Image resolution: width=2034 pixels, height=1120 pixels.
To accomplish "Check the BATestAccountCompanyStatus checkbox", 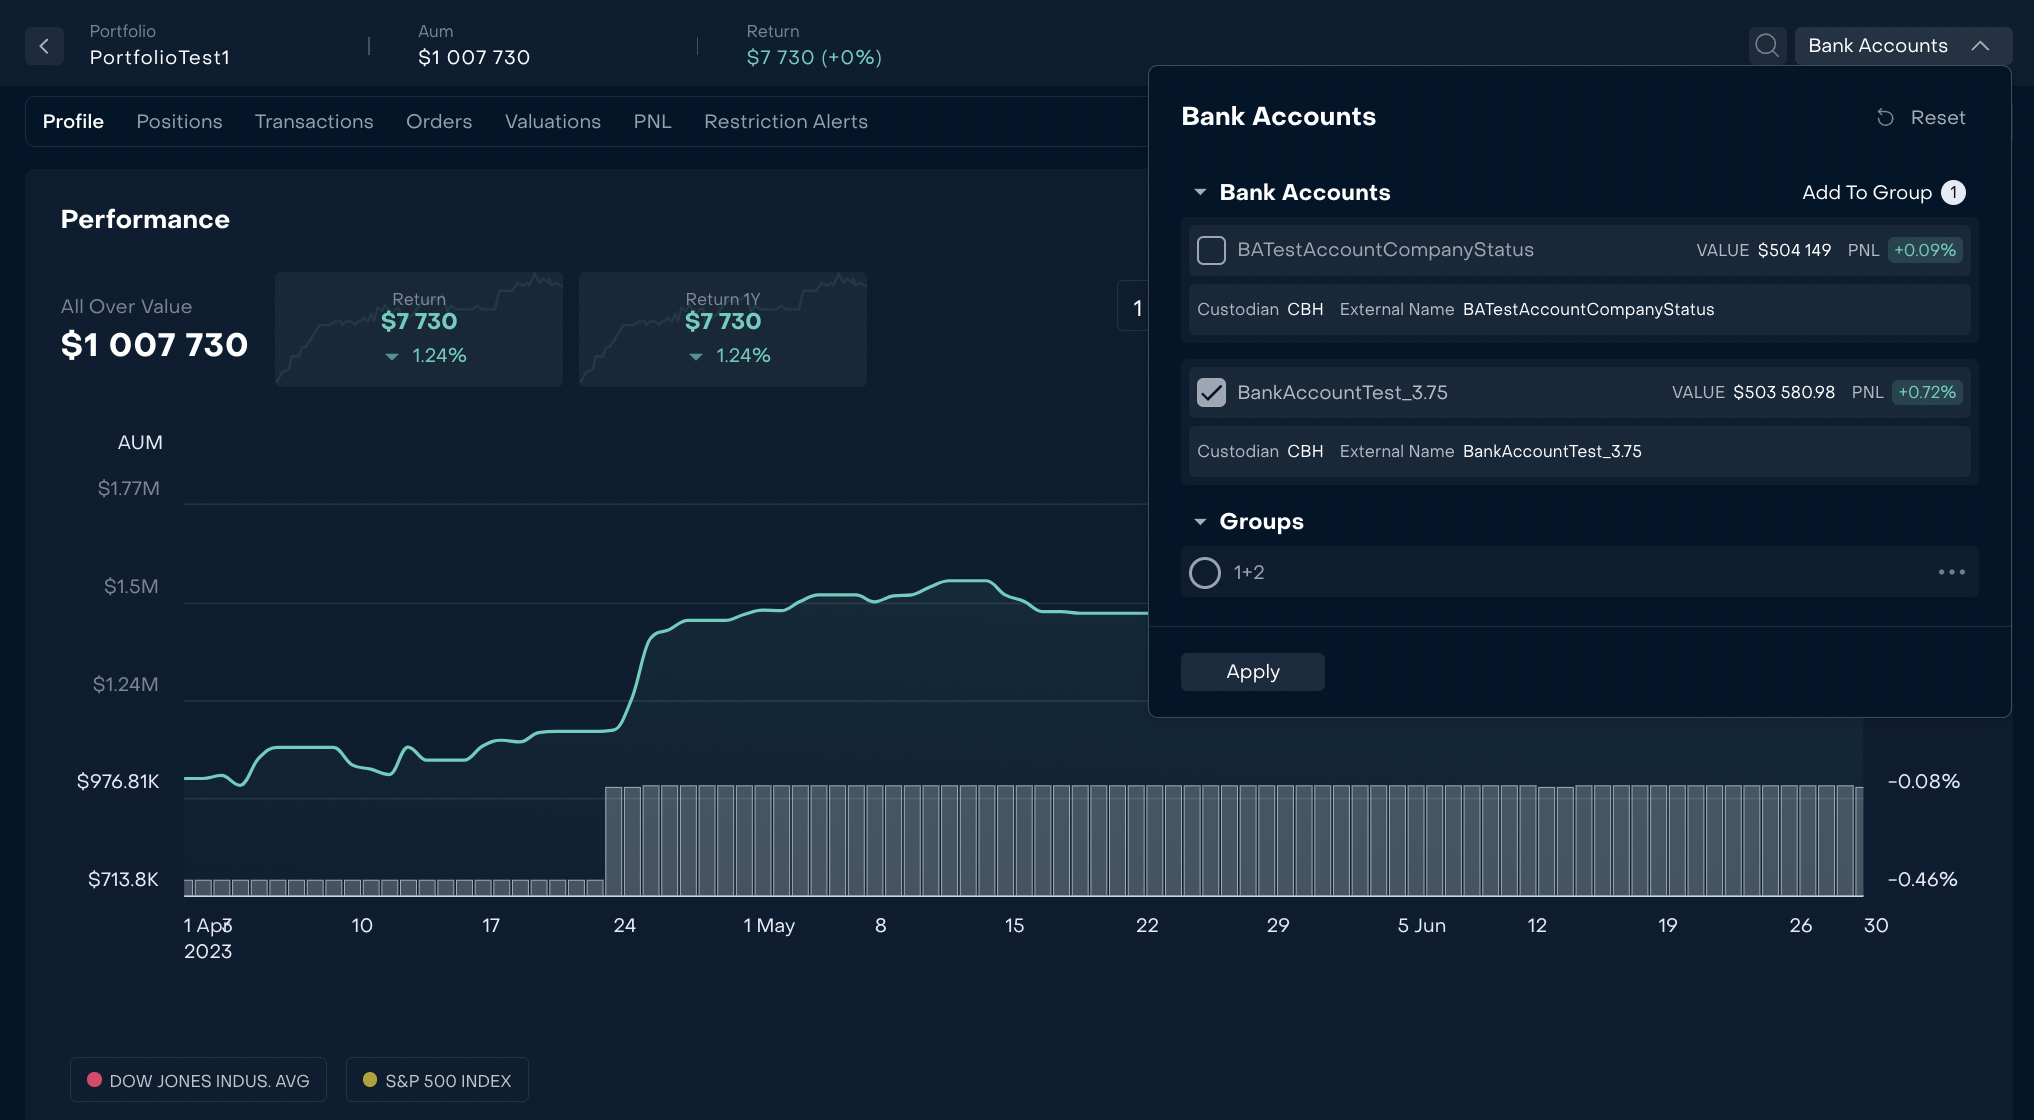I will click(1211, 250).
